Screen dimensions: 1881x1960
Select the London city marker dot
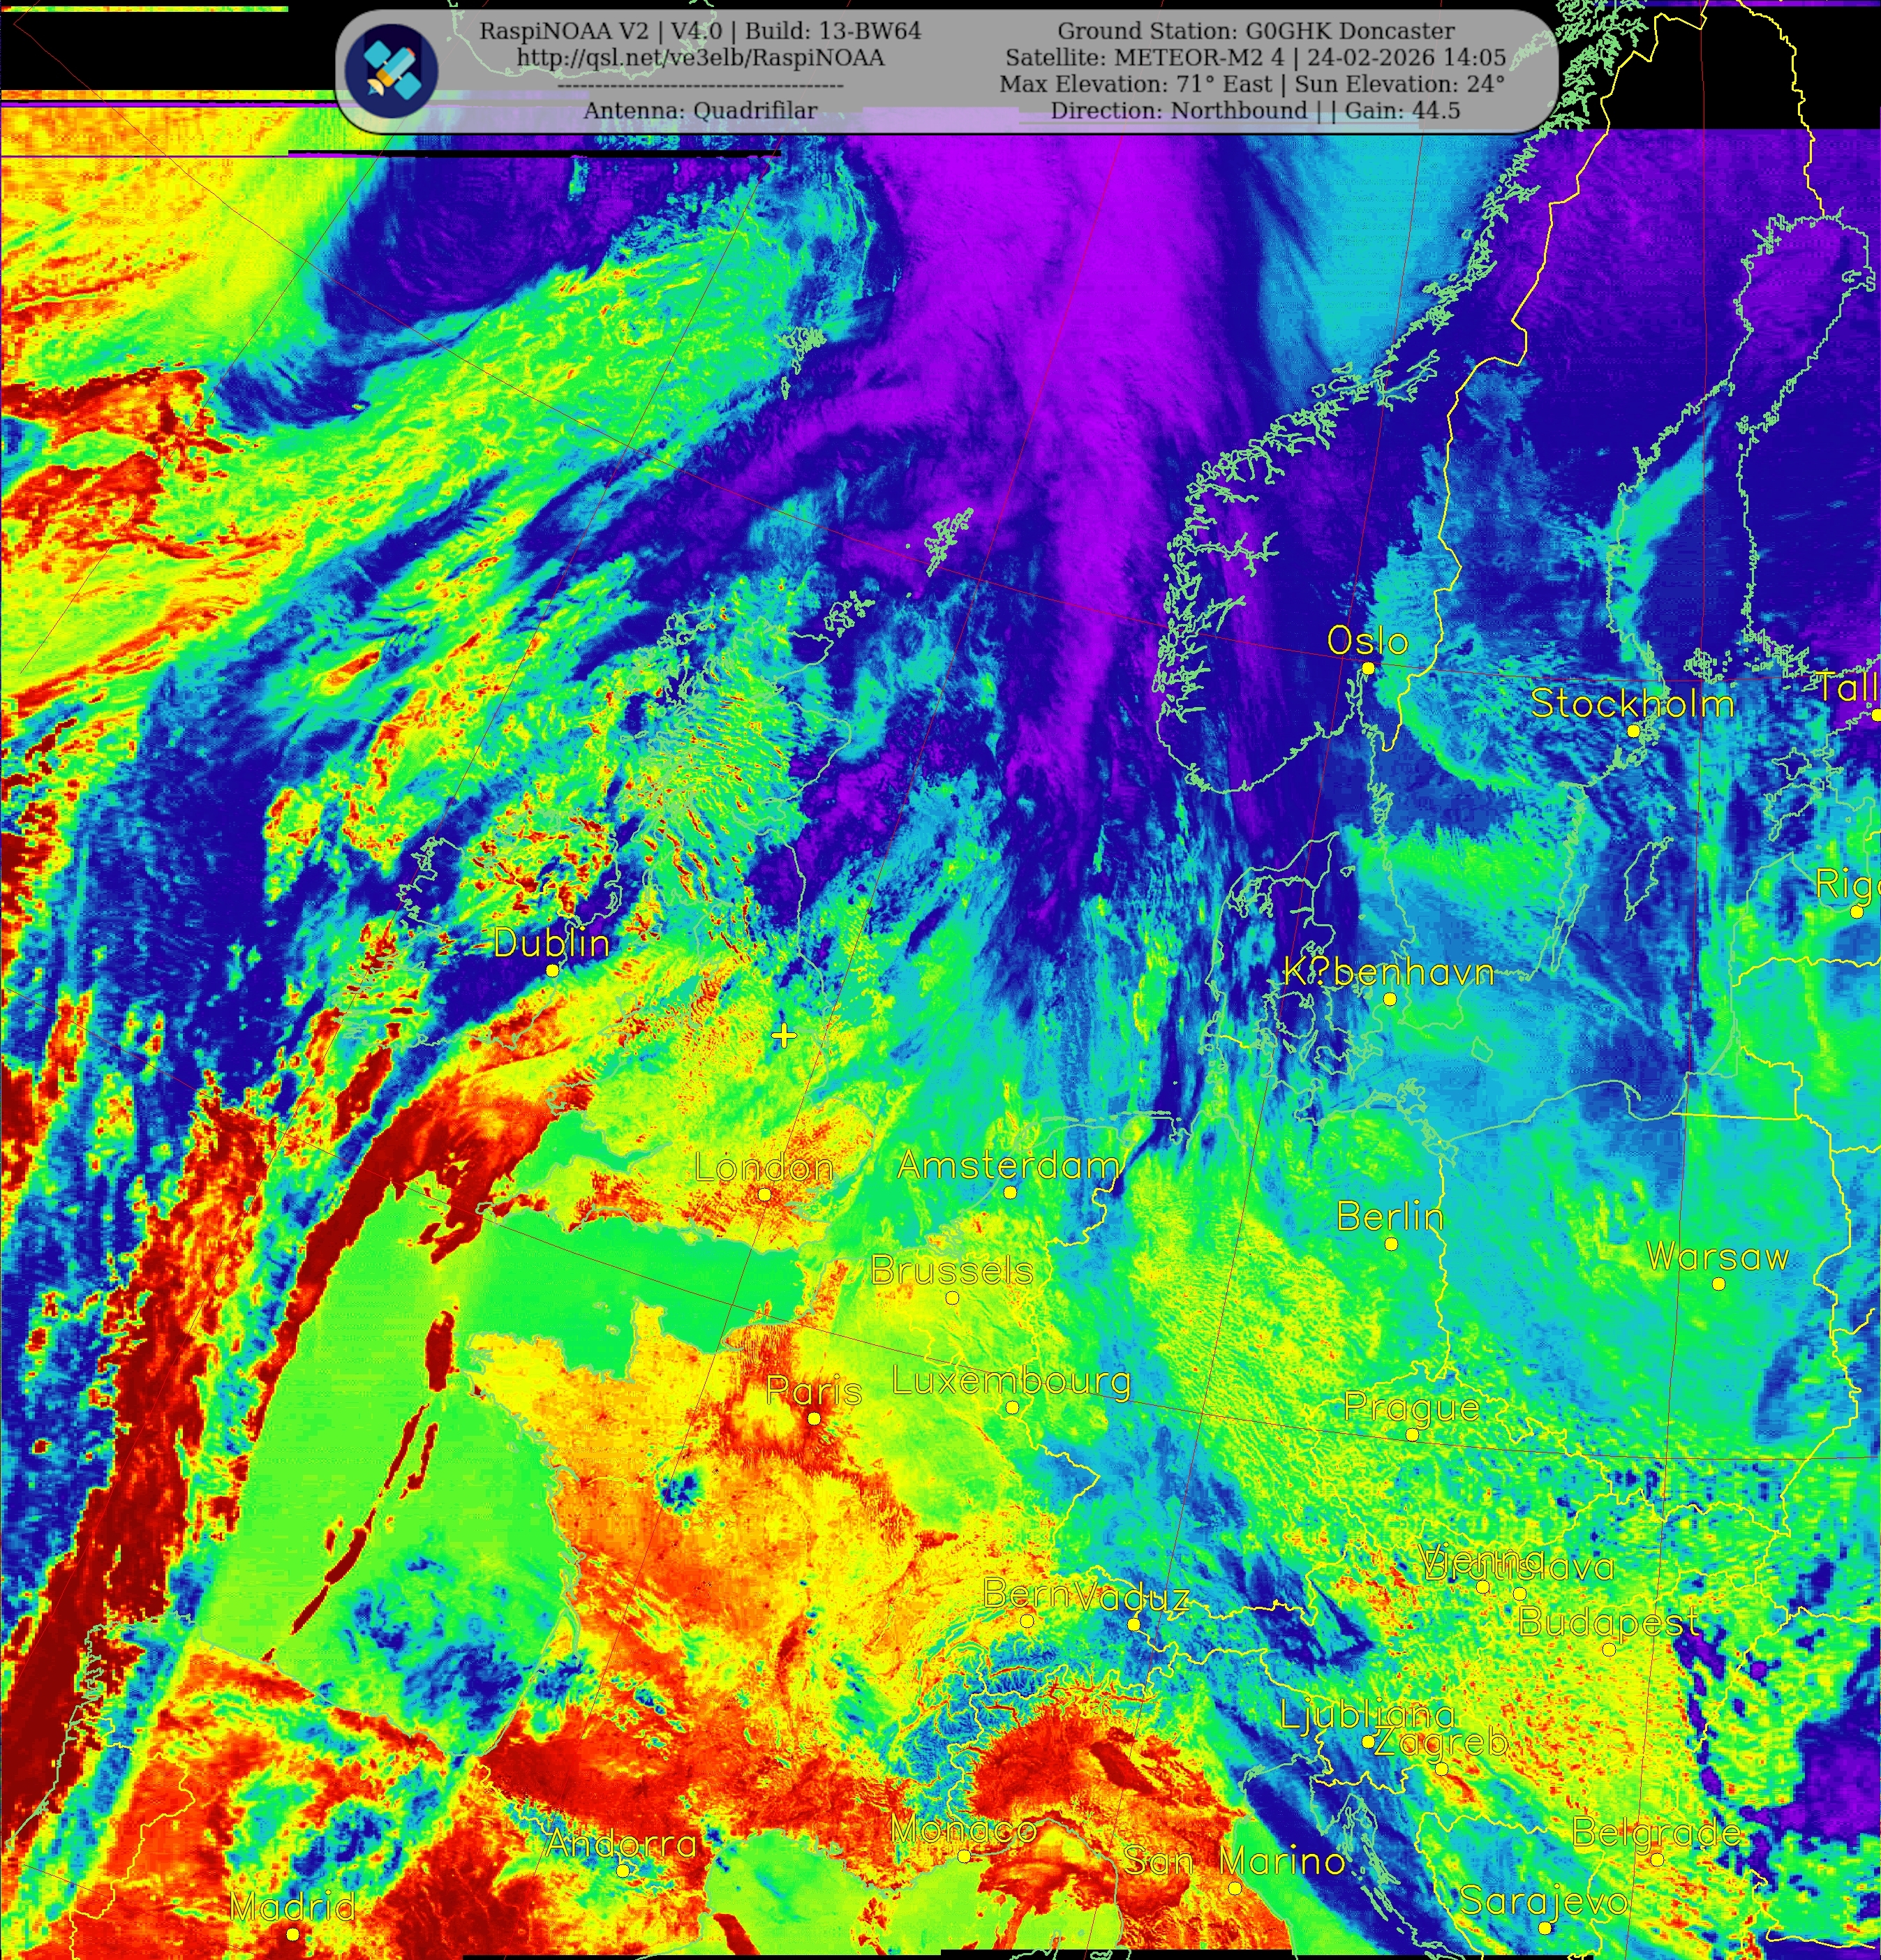point(764,1194)
